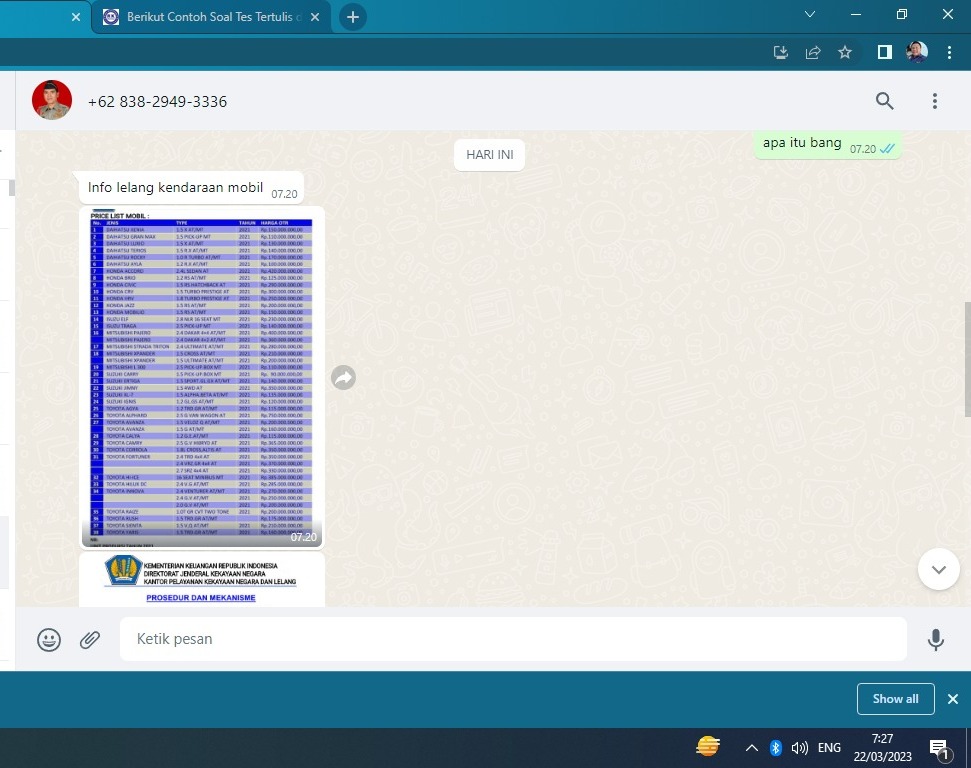Click the "HARI INI" date label
Image resolution: width=971 pixels, height=768 pixels.
click(489, 155)
